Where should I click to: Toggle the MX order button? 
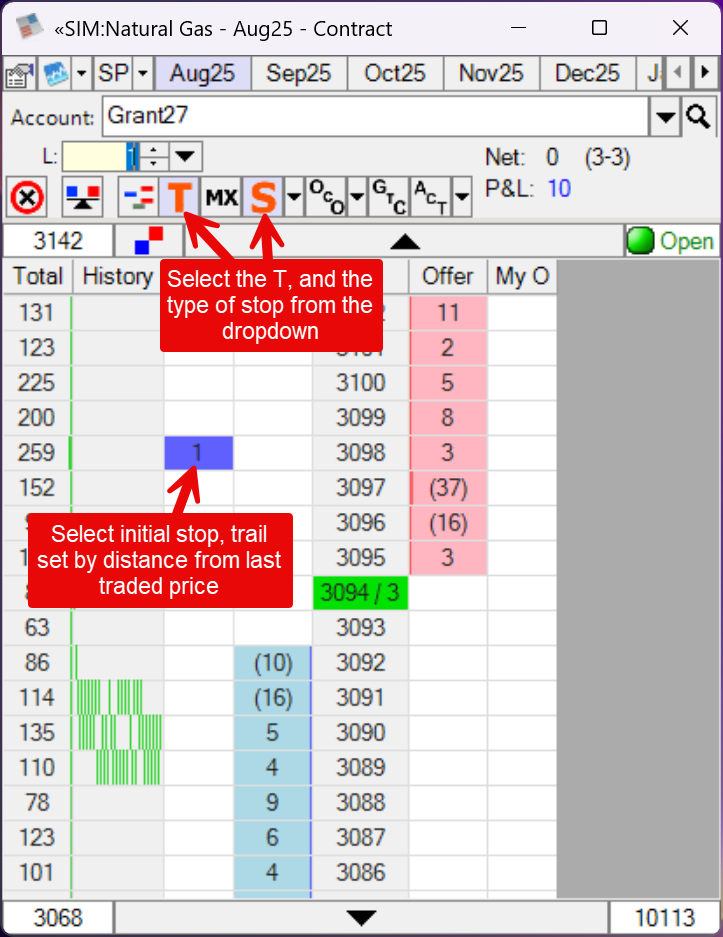point(221,197)
